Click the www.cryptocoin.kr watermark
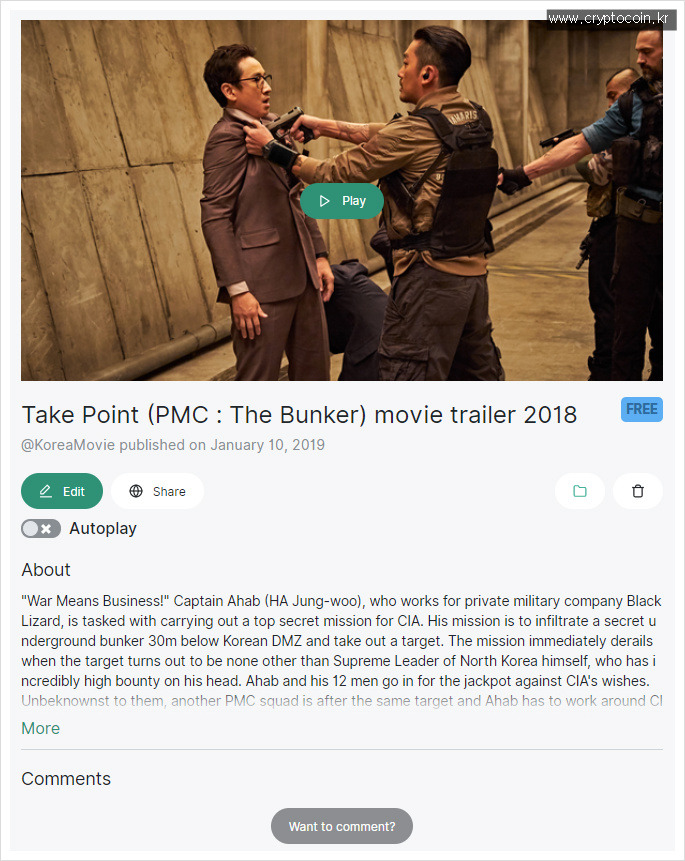The image size is (685, 861). [x=609, y=19]
